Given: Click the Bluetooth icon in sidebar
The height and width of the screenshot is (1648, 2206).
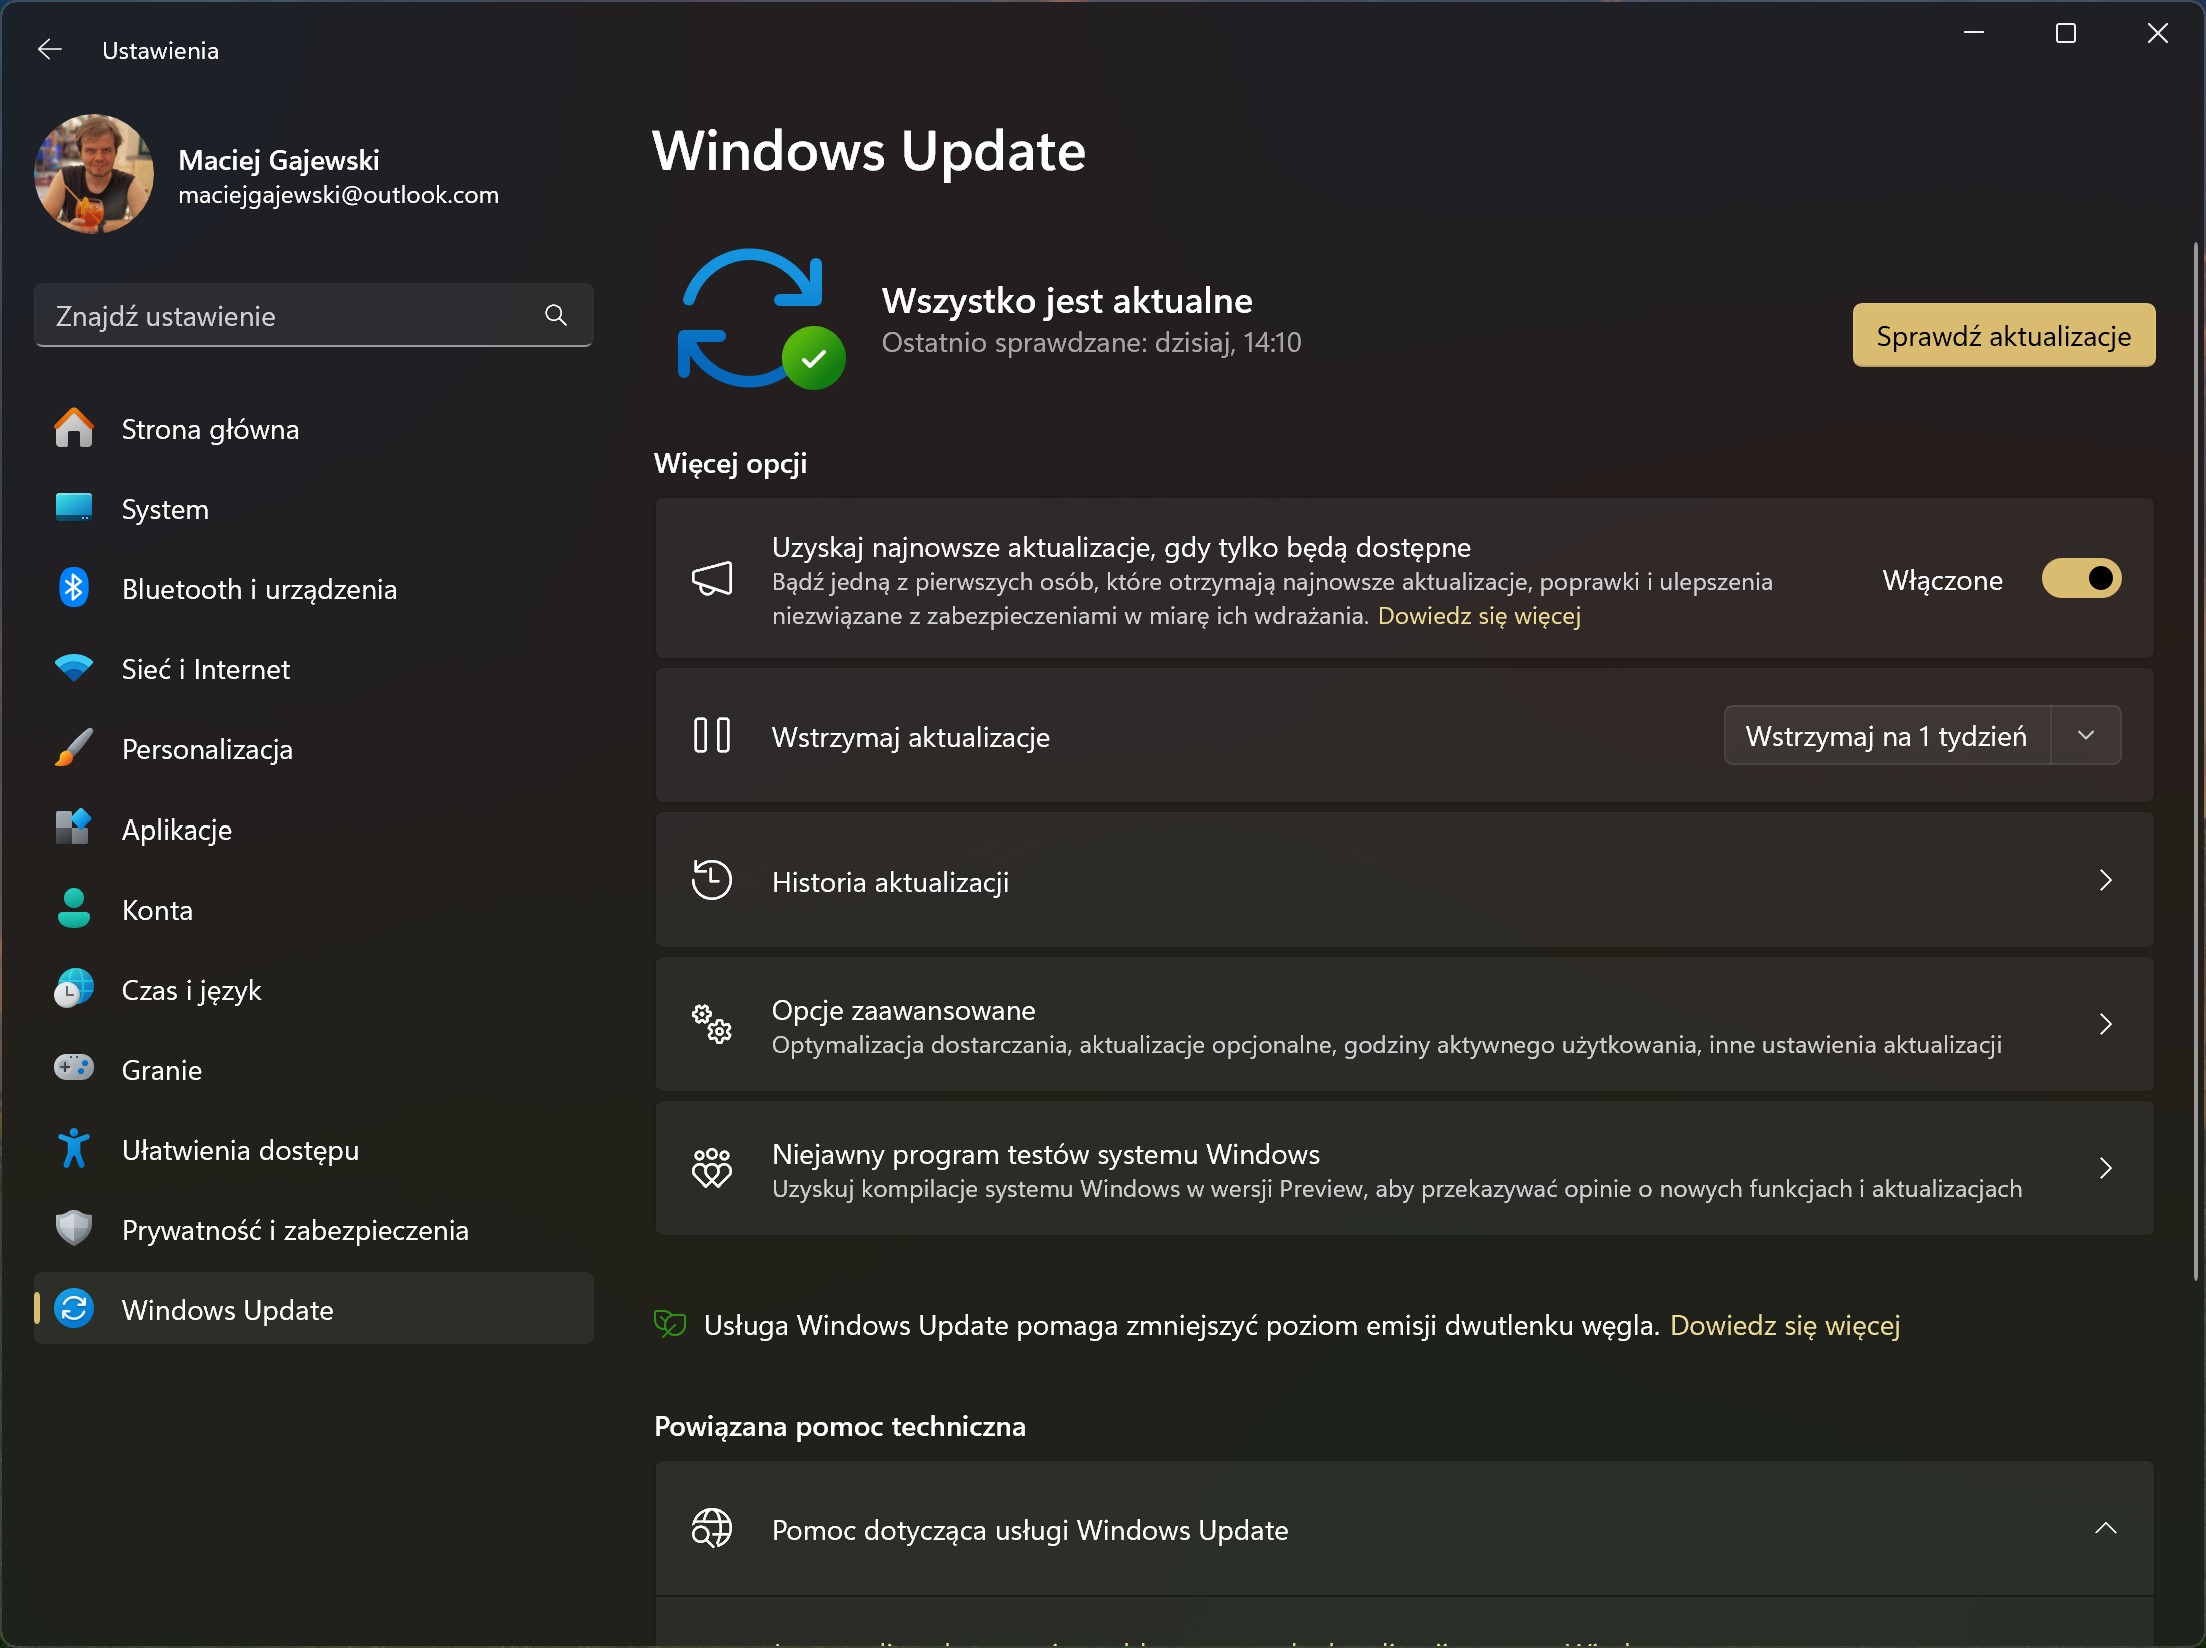Looking at the screenshot, I should (74, 588).
